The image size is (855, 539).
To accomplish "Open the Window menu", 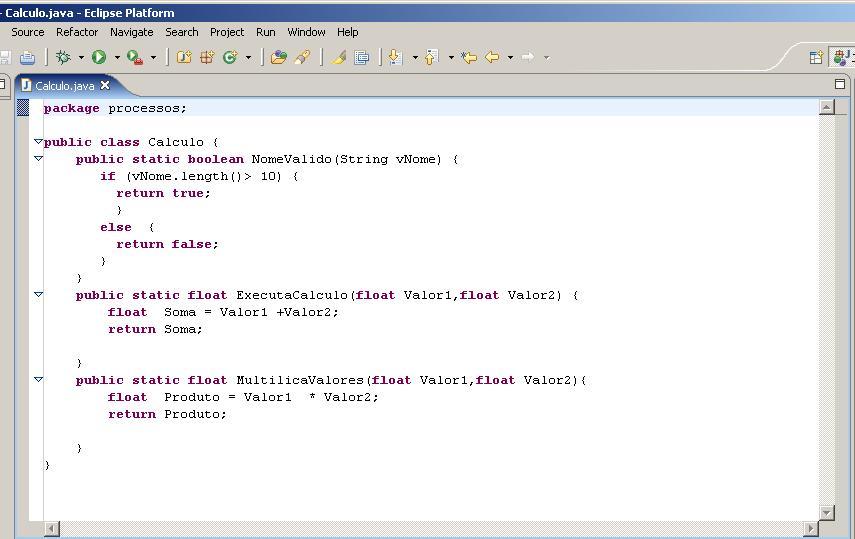I will [306, 32].
